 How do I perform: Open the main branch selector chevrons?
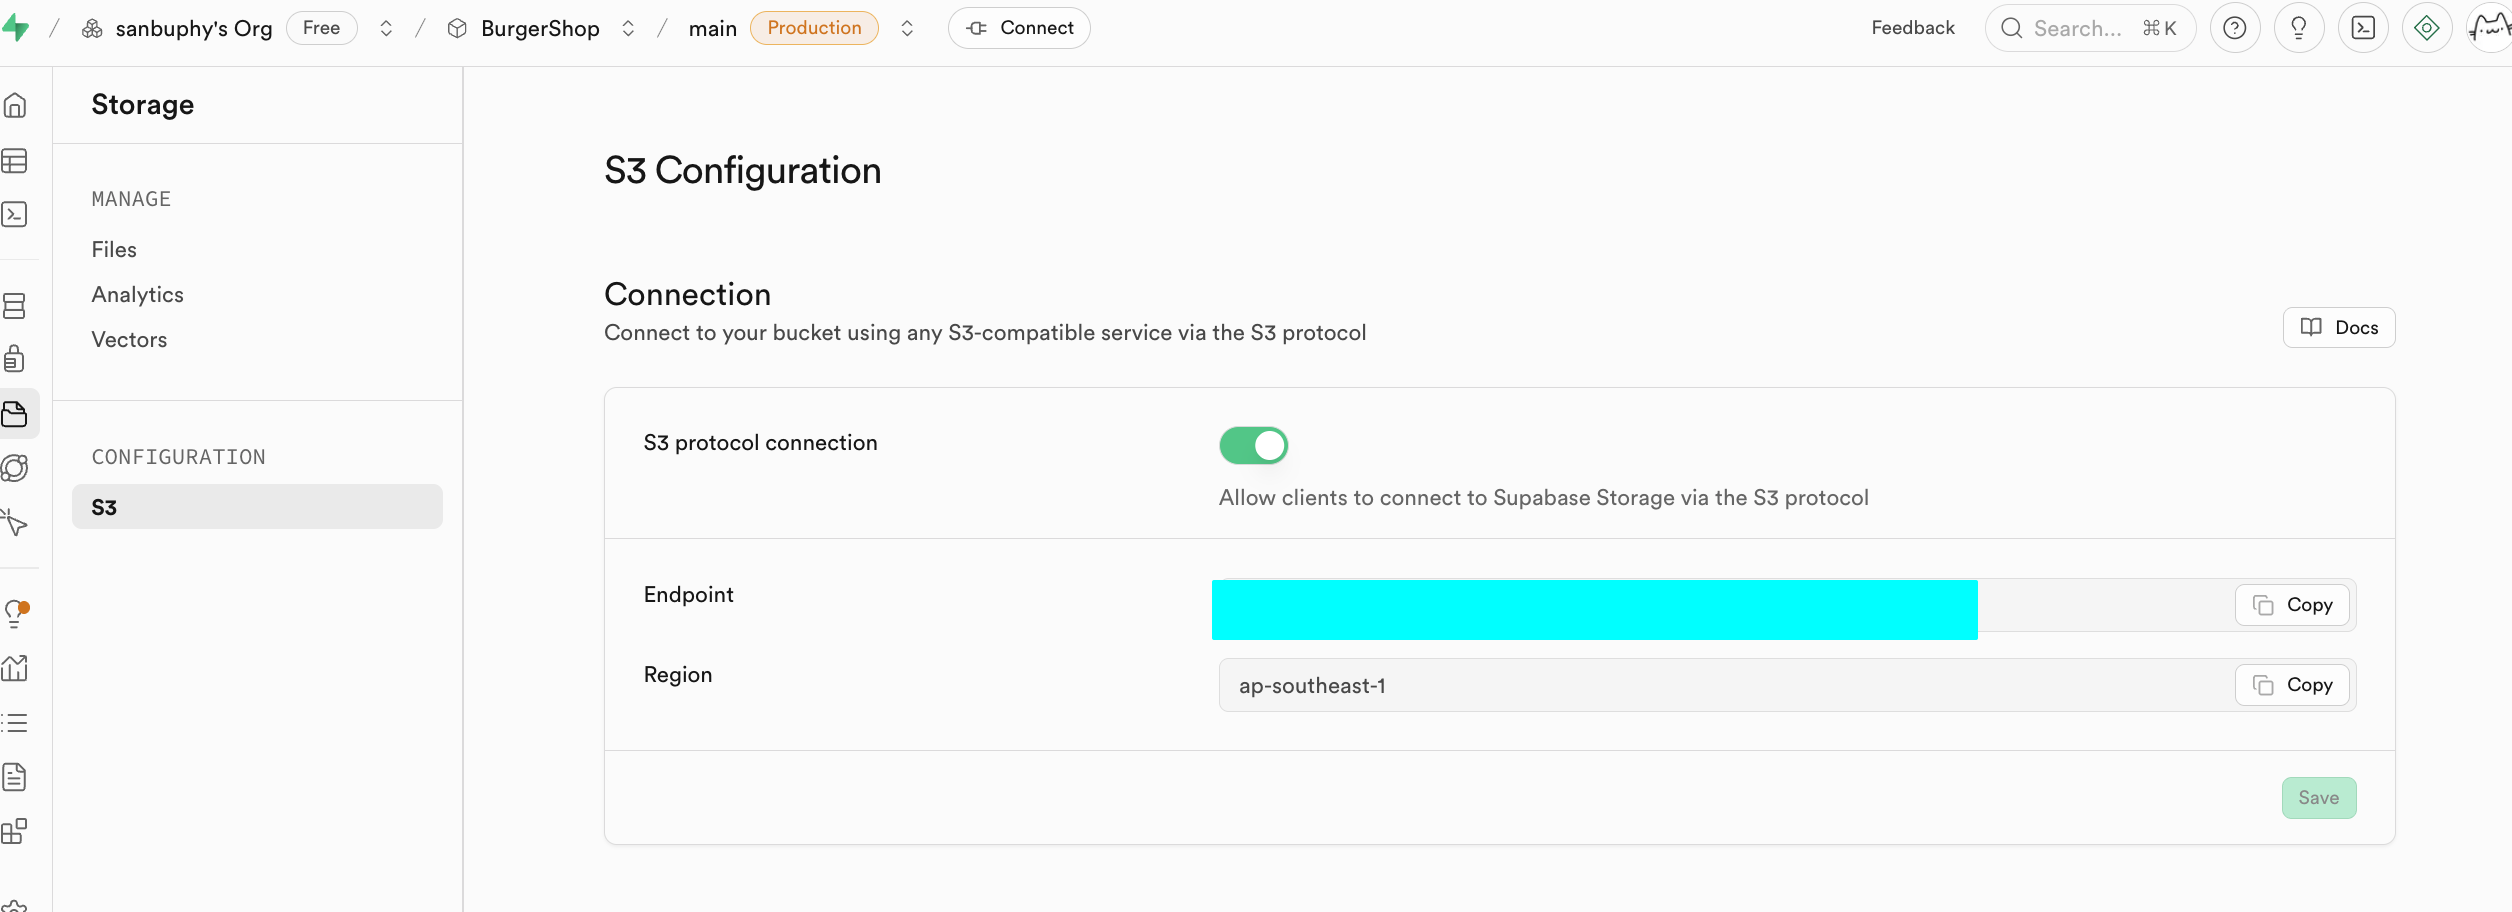coord(907,28)
